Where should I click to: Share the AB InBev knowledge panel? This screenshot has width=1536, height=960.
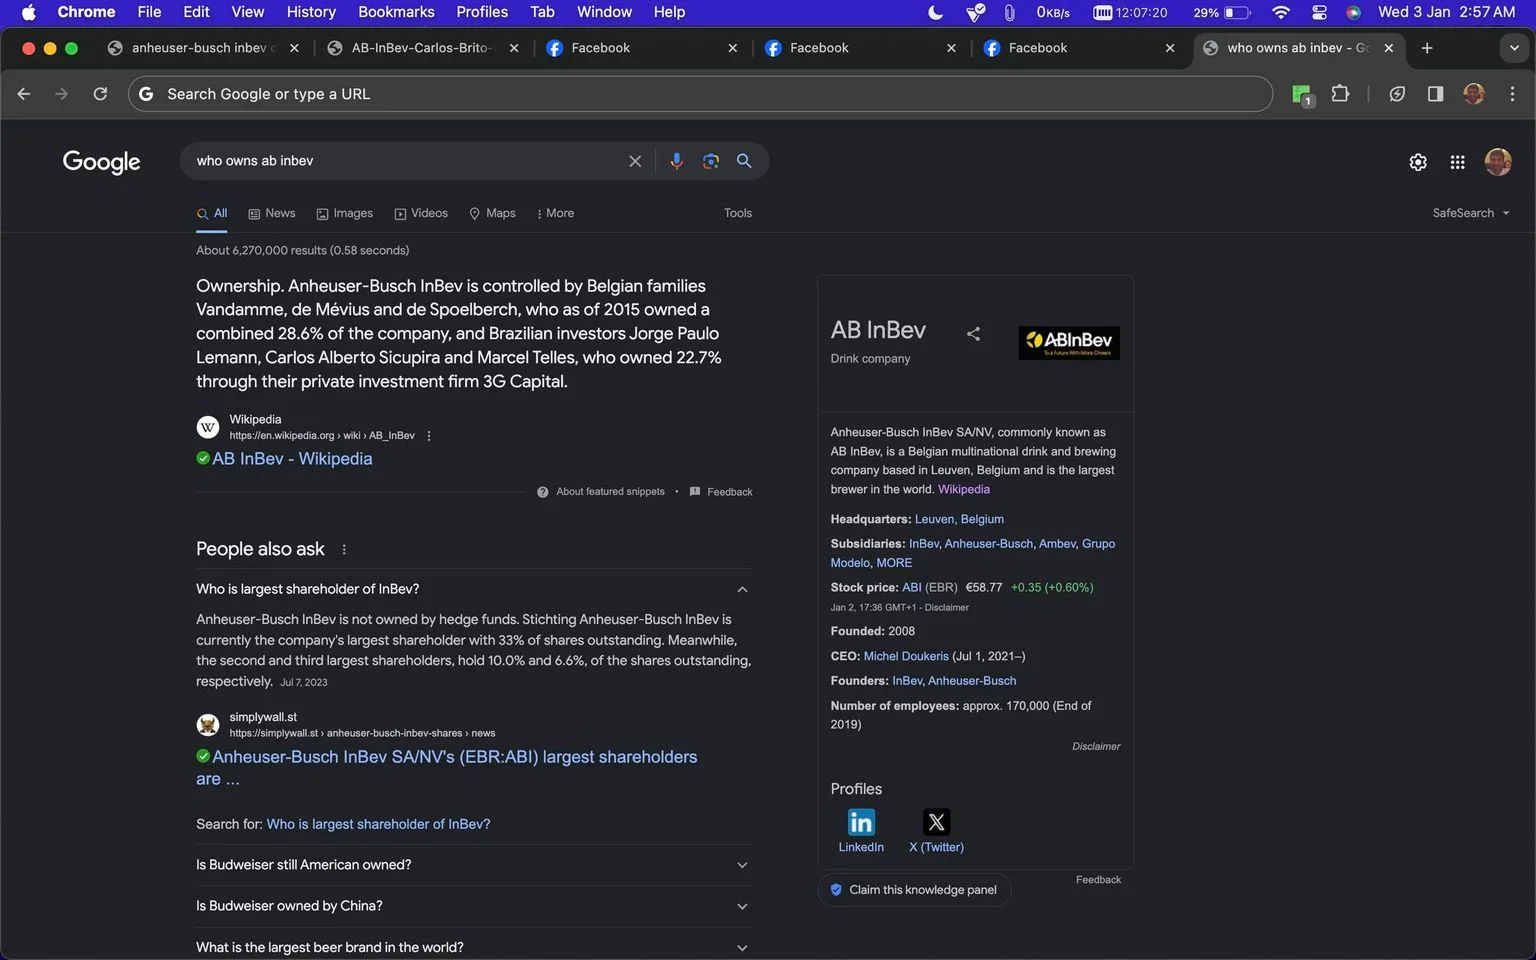tap(973, 334)
